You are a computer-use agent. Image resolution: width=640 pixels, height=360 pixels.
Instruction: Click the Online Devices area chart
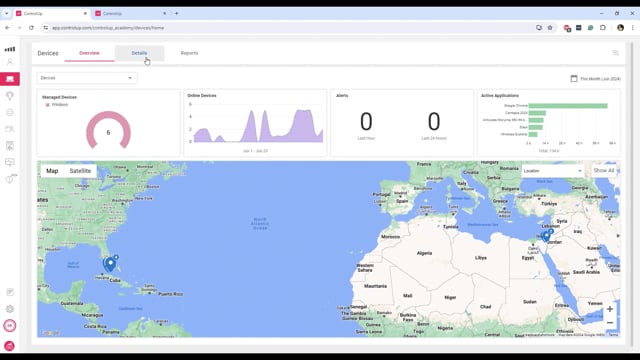pyautogui.click(x=258, y=126)
